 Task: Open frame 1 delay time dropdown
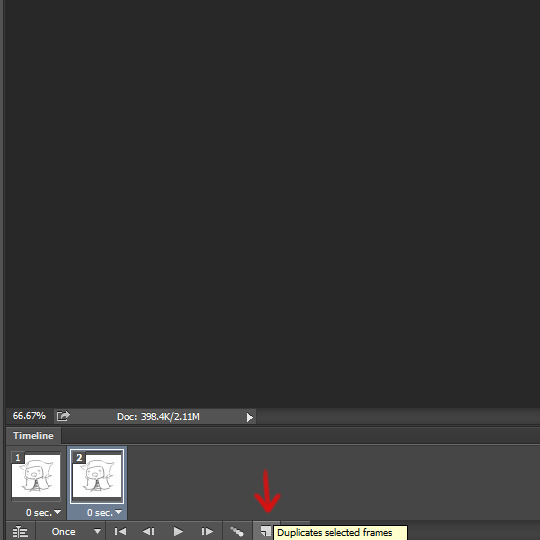pyautogui.click(x=43, y=512)
